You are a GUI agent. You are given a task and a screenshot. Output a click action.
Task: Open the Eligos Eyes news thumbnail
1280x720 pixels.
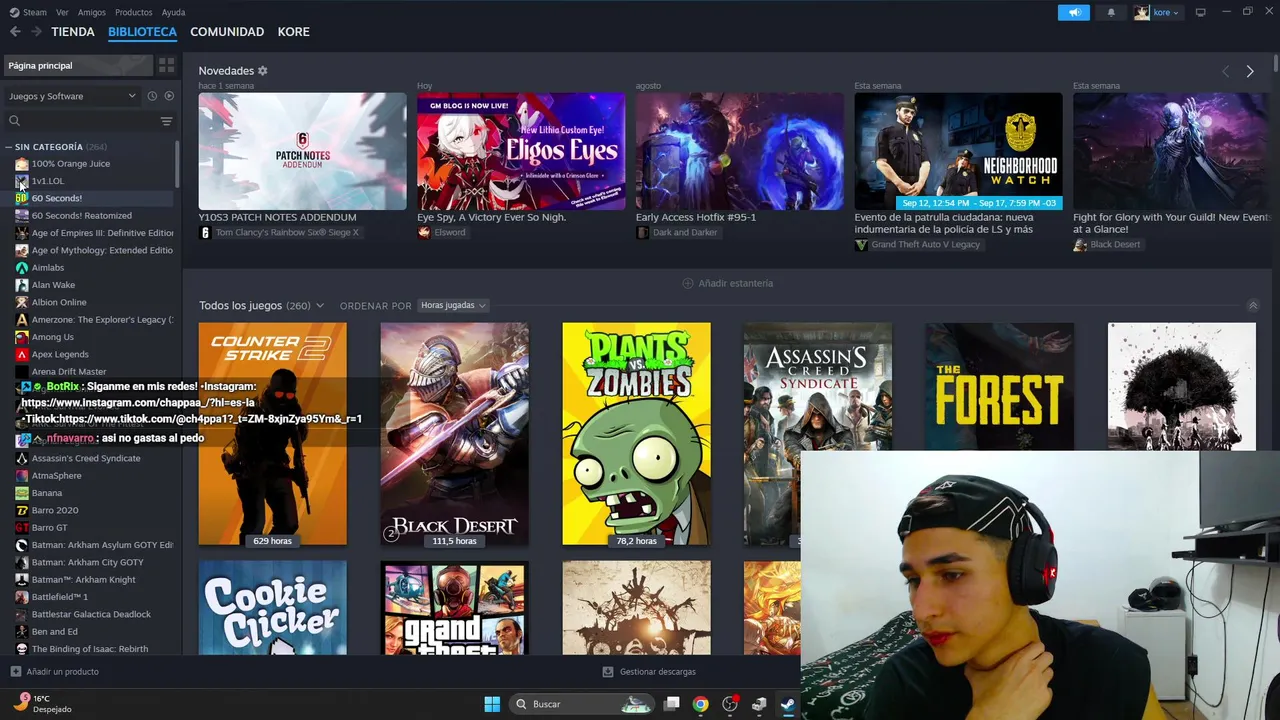click(x=521, y=151)
